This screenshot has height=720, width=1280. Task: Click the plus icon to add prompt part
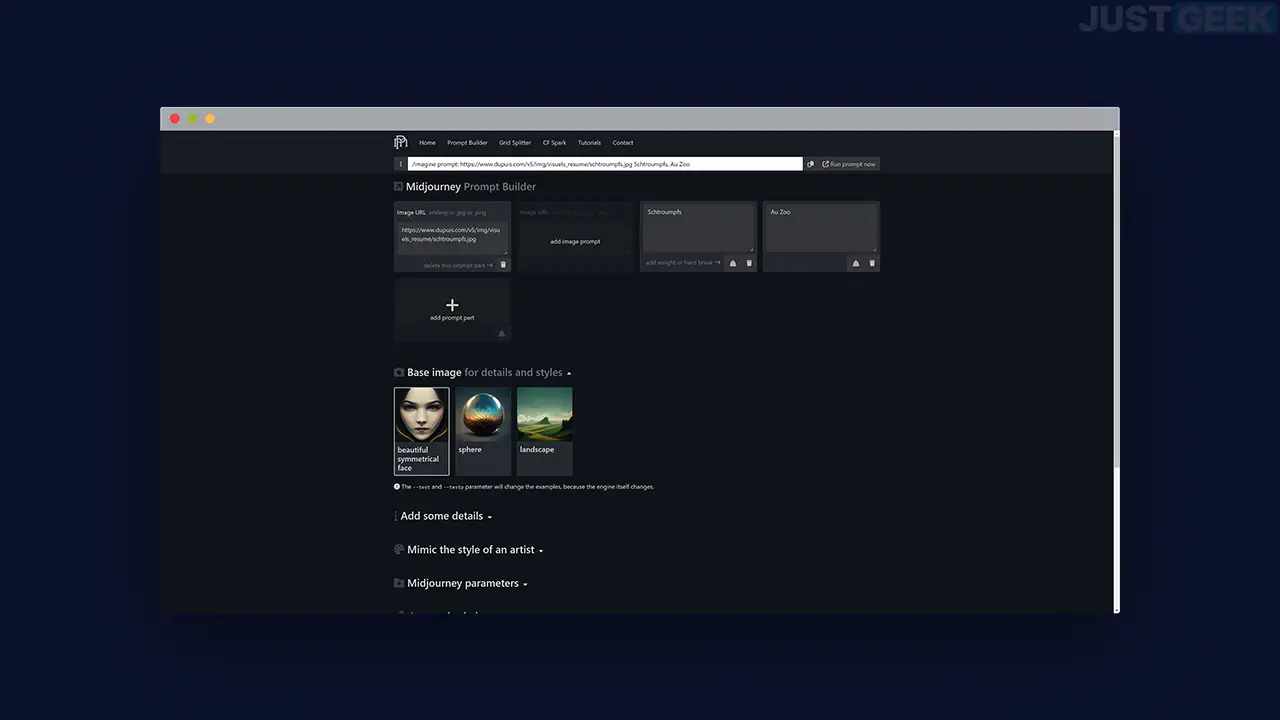(x=452, y=305)
